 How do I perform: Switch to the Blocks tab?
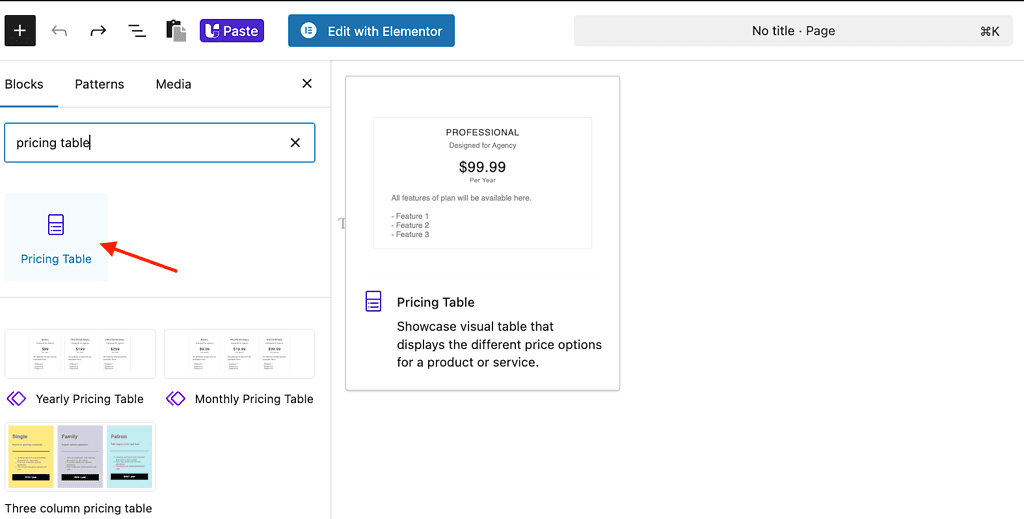[24, 84]
